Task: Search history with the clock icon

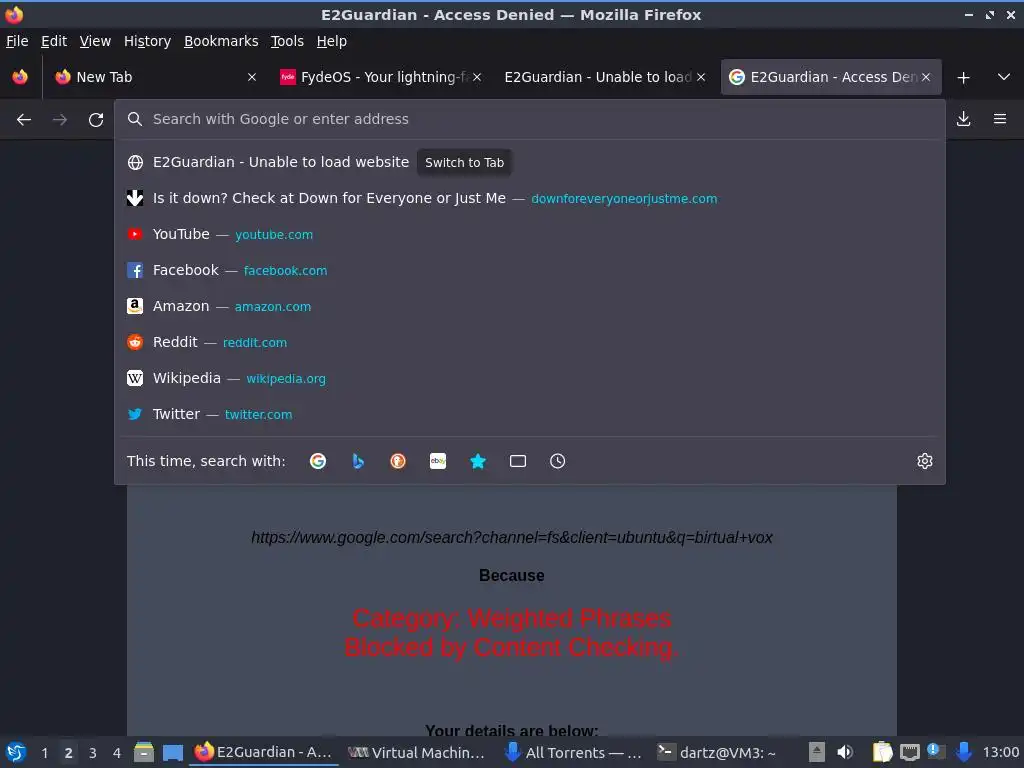Action: pos(558,461)
